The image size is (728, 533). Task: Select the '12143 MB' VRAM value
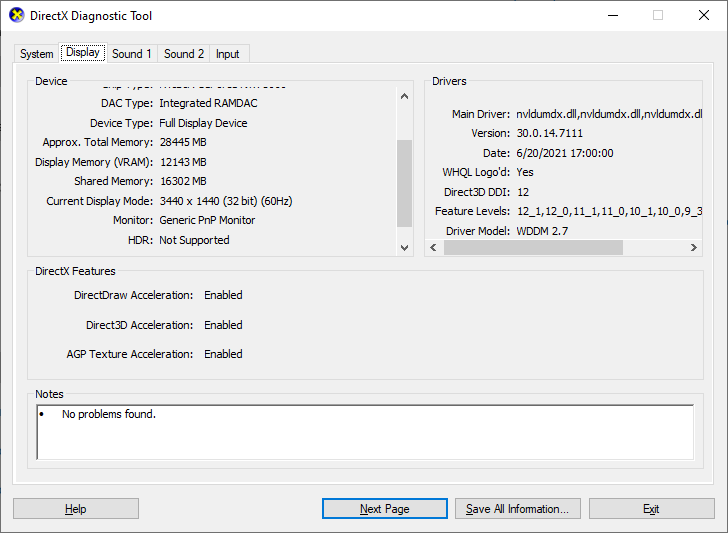[183, 162]
